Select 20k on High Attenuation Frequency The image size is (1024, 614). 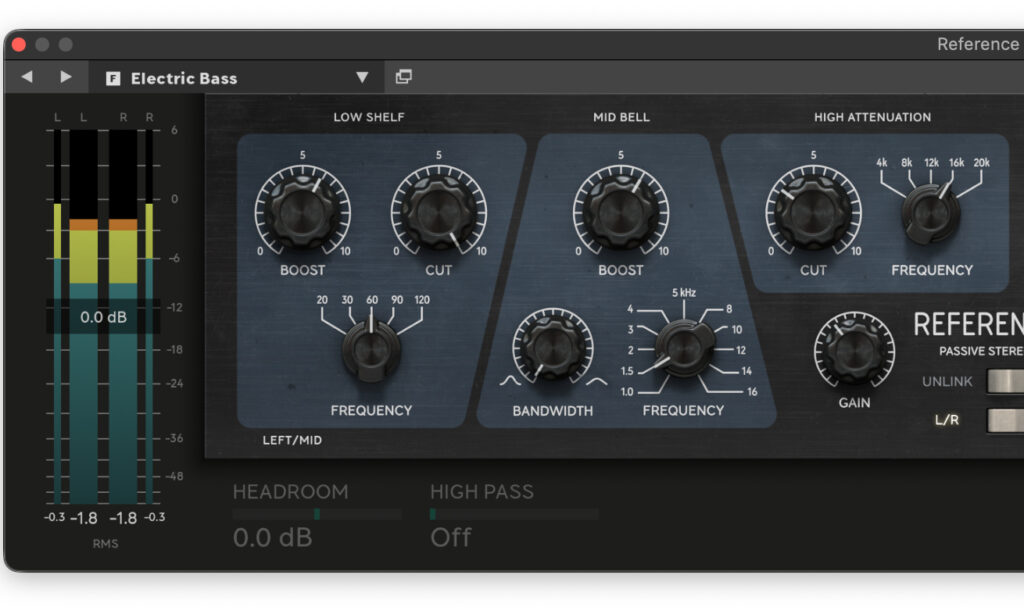tap(982, 163)
